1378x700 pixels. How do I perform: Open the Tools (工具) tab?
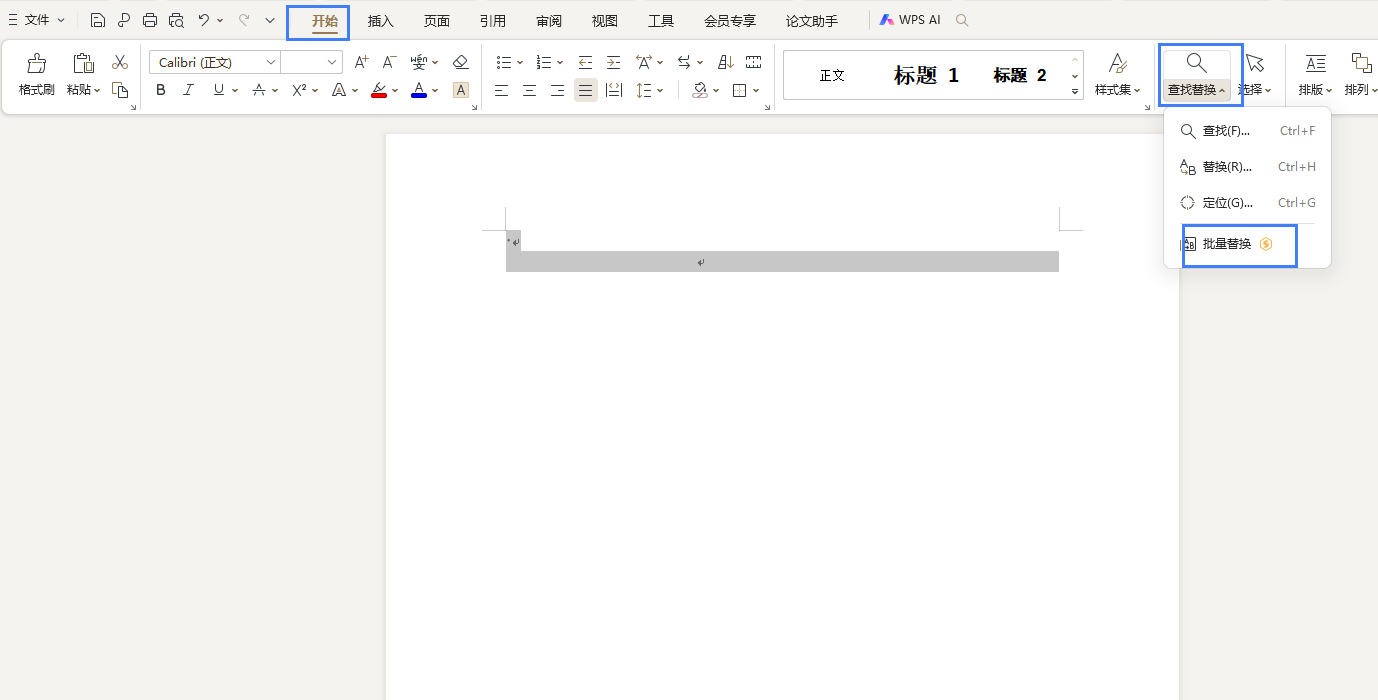pos(661,21)
